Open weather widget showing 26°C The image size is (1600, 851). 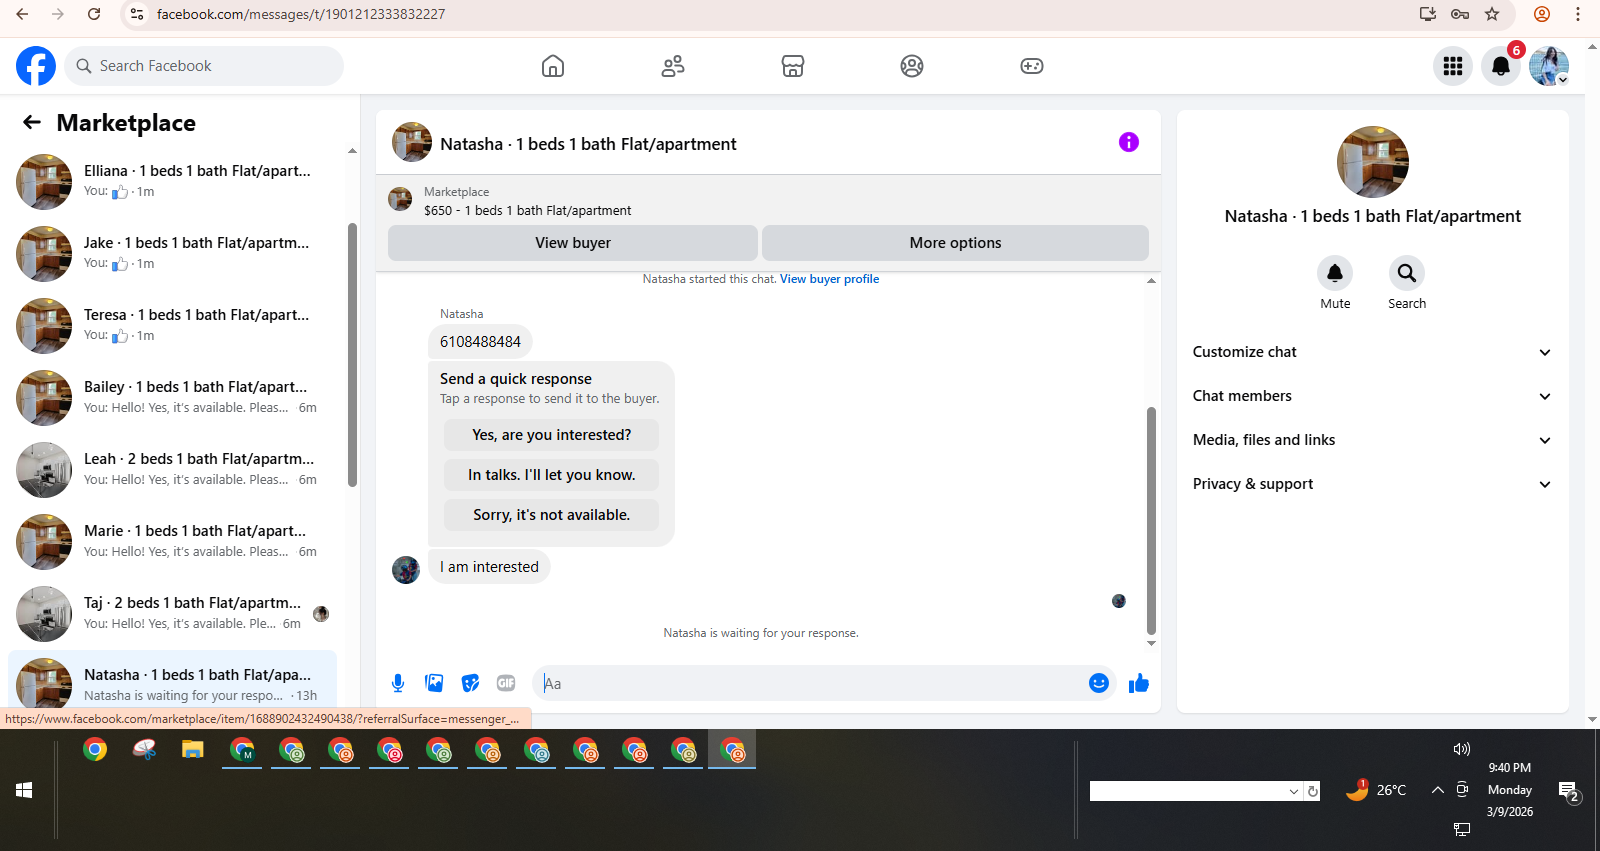point(1376,790)
